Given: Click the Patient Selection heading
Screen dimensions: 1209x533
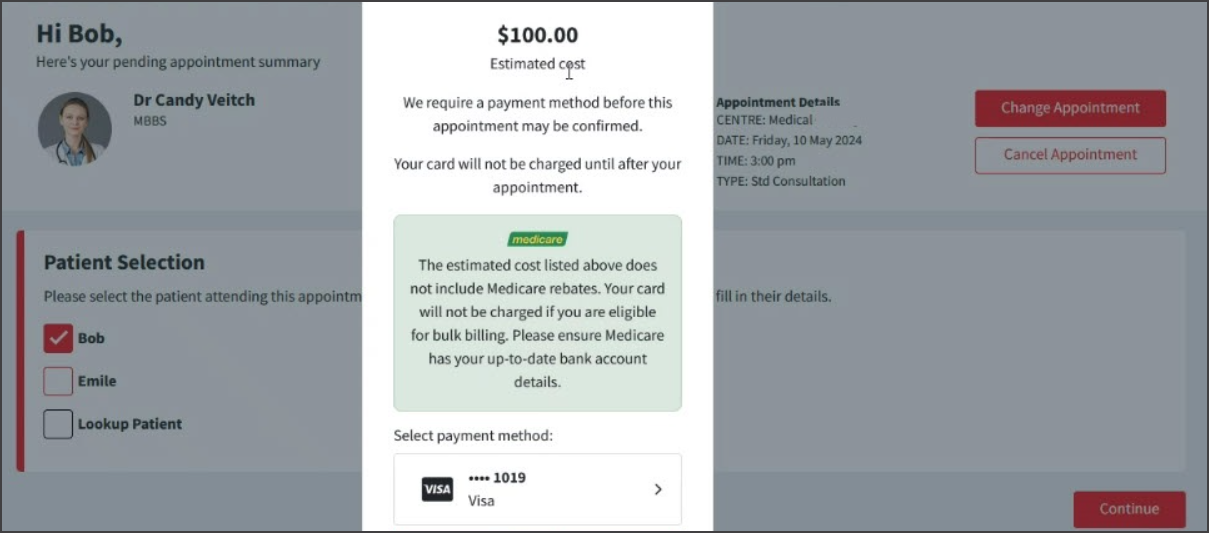Looking at the screenshot, I should click(124, 262).
